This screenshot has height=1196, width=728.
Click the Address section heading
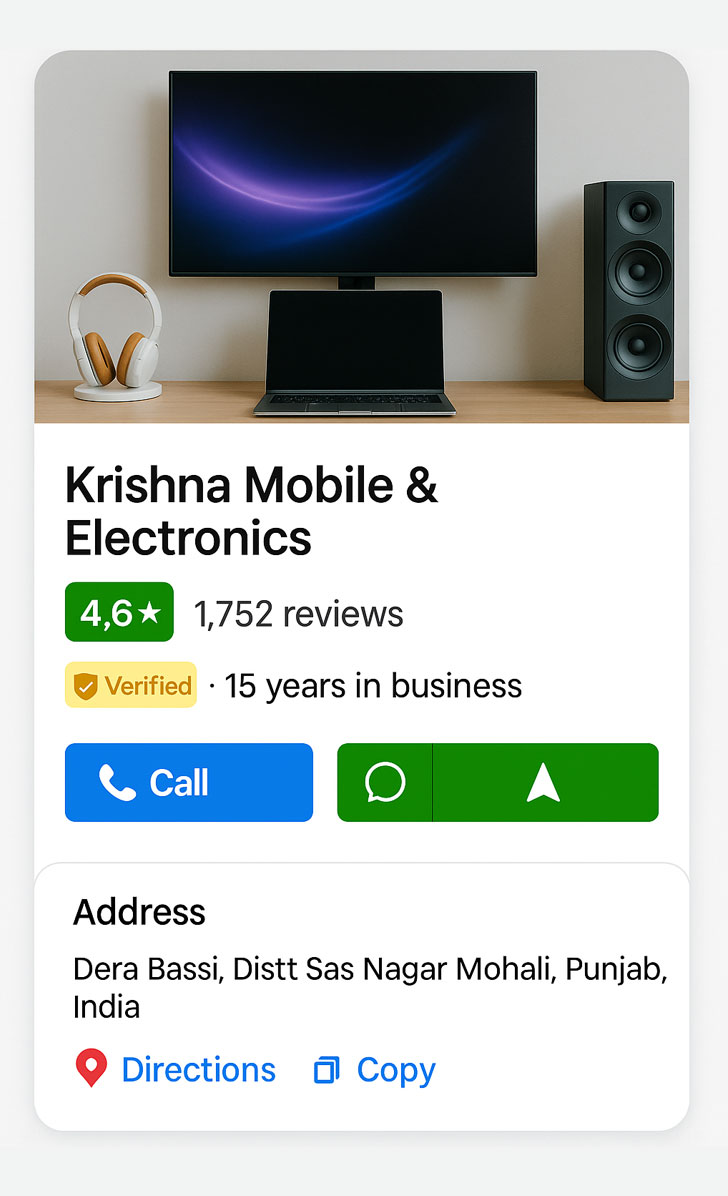pyautogui.click(x=139, y=911)
